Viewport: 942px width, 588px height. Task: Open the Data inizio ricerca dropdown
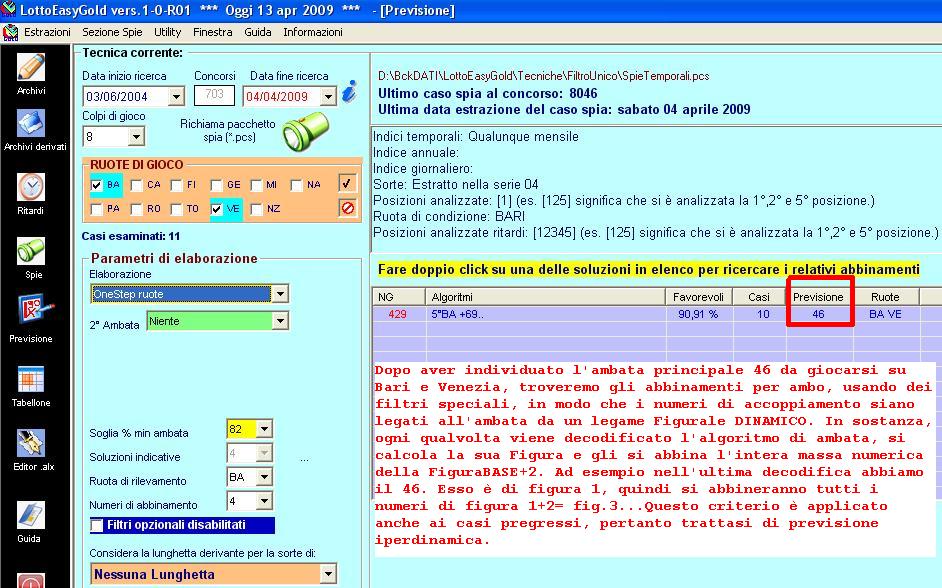tap(176, 96)
